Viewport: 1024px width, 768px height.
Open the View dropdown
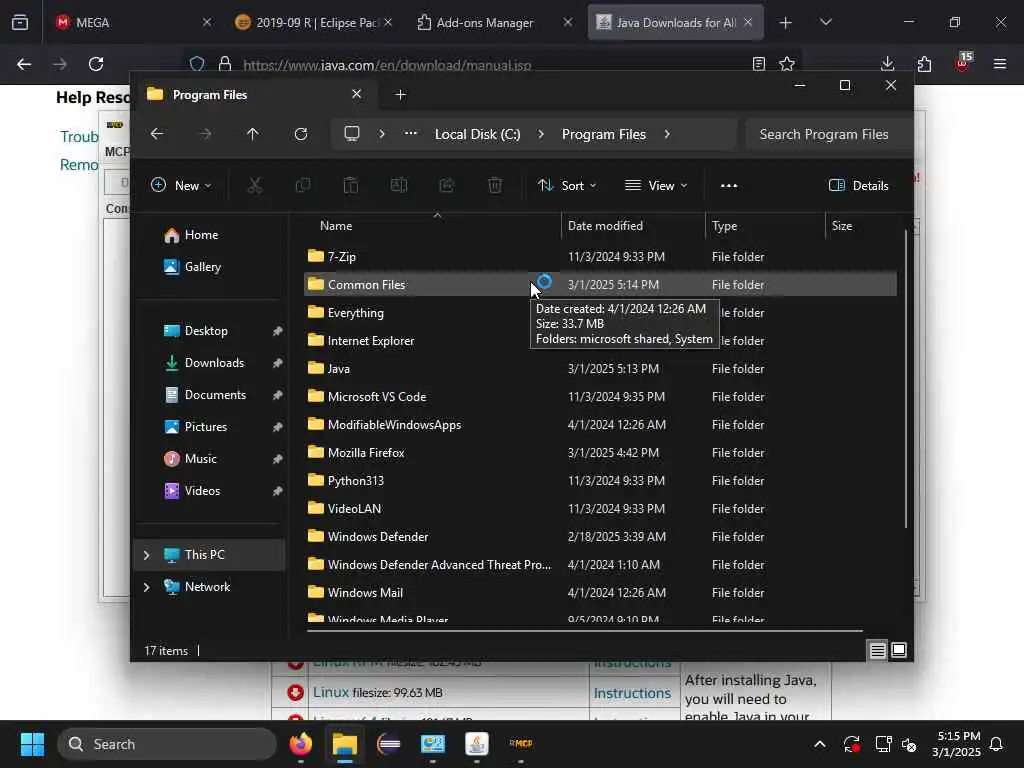(x=656, y=185)
